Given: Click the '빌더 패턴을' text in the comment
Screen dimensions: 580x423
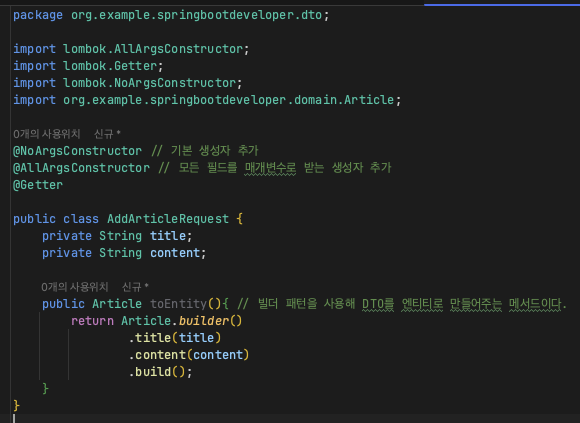Looking at the screenshot, I should [287, 304].
